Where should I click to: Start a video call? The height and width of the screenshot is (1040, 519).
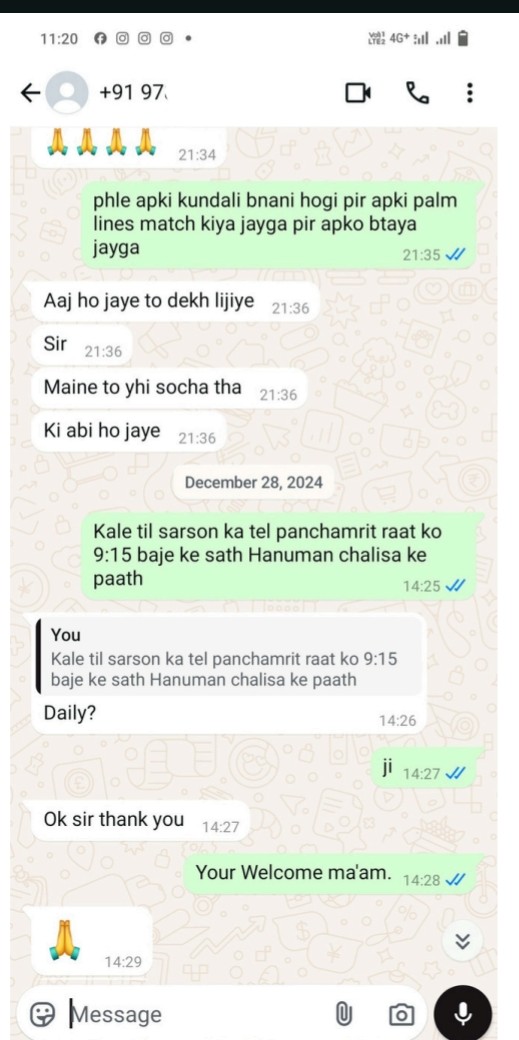click(x=358, y=94)
